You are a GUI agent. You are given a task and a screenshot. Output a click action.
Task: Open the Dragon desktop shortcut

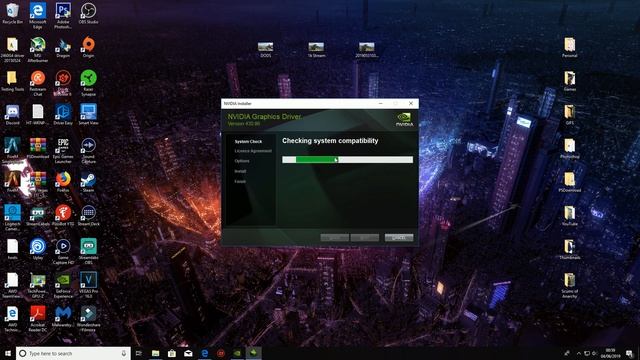point(63,48)
